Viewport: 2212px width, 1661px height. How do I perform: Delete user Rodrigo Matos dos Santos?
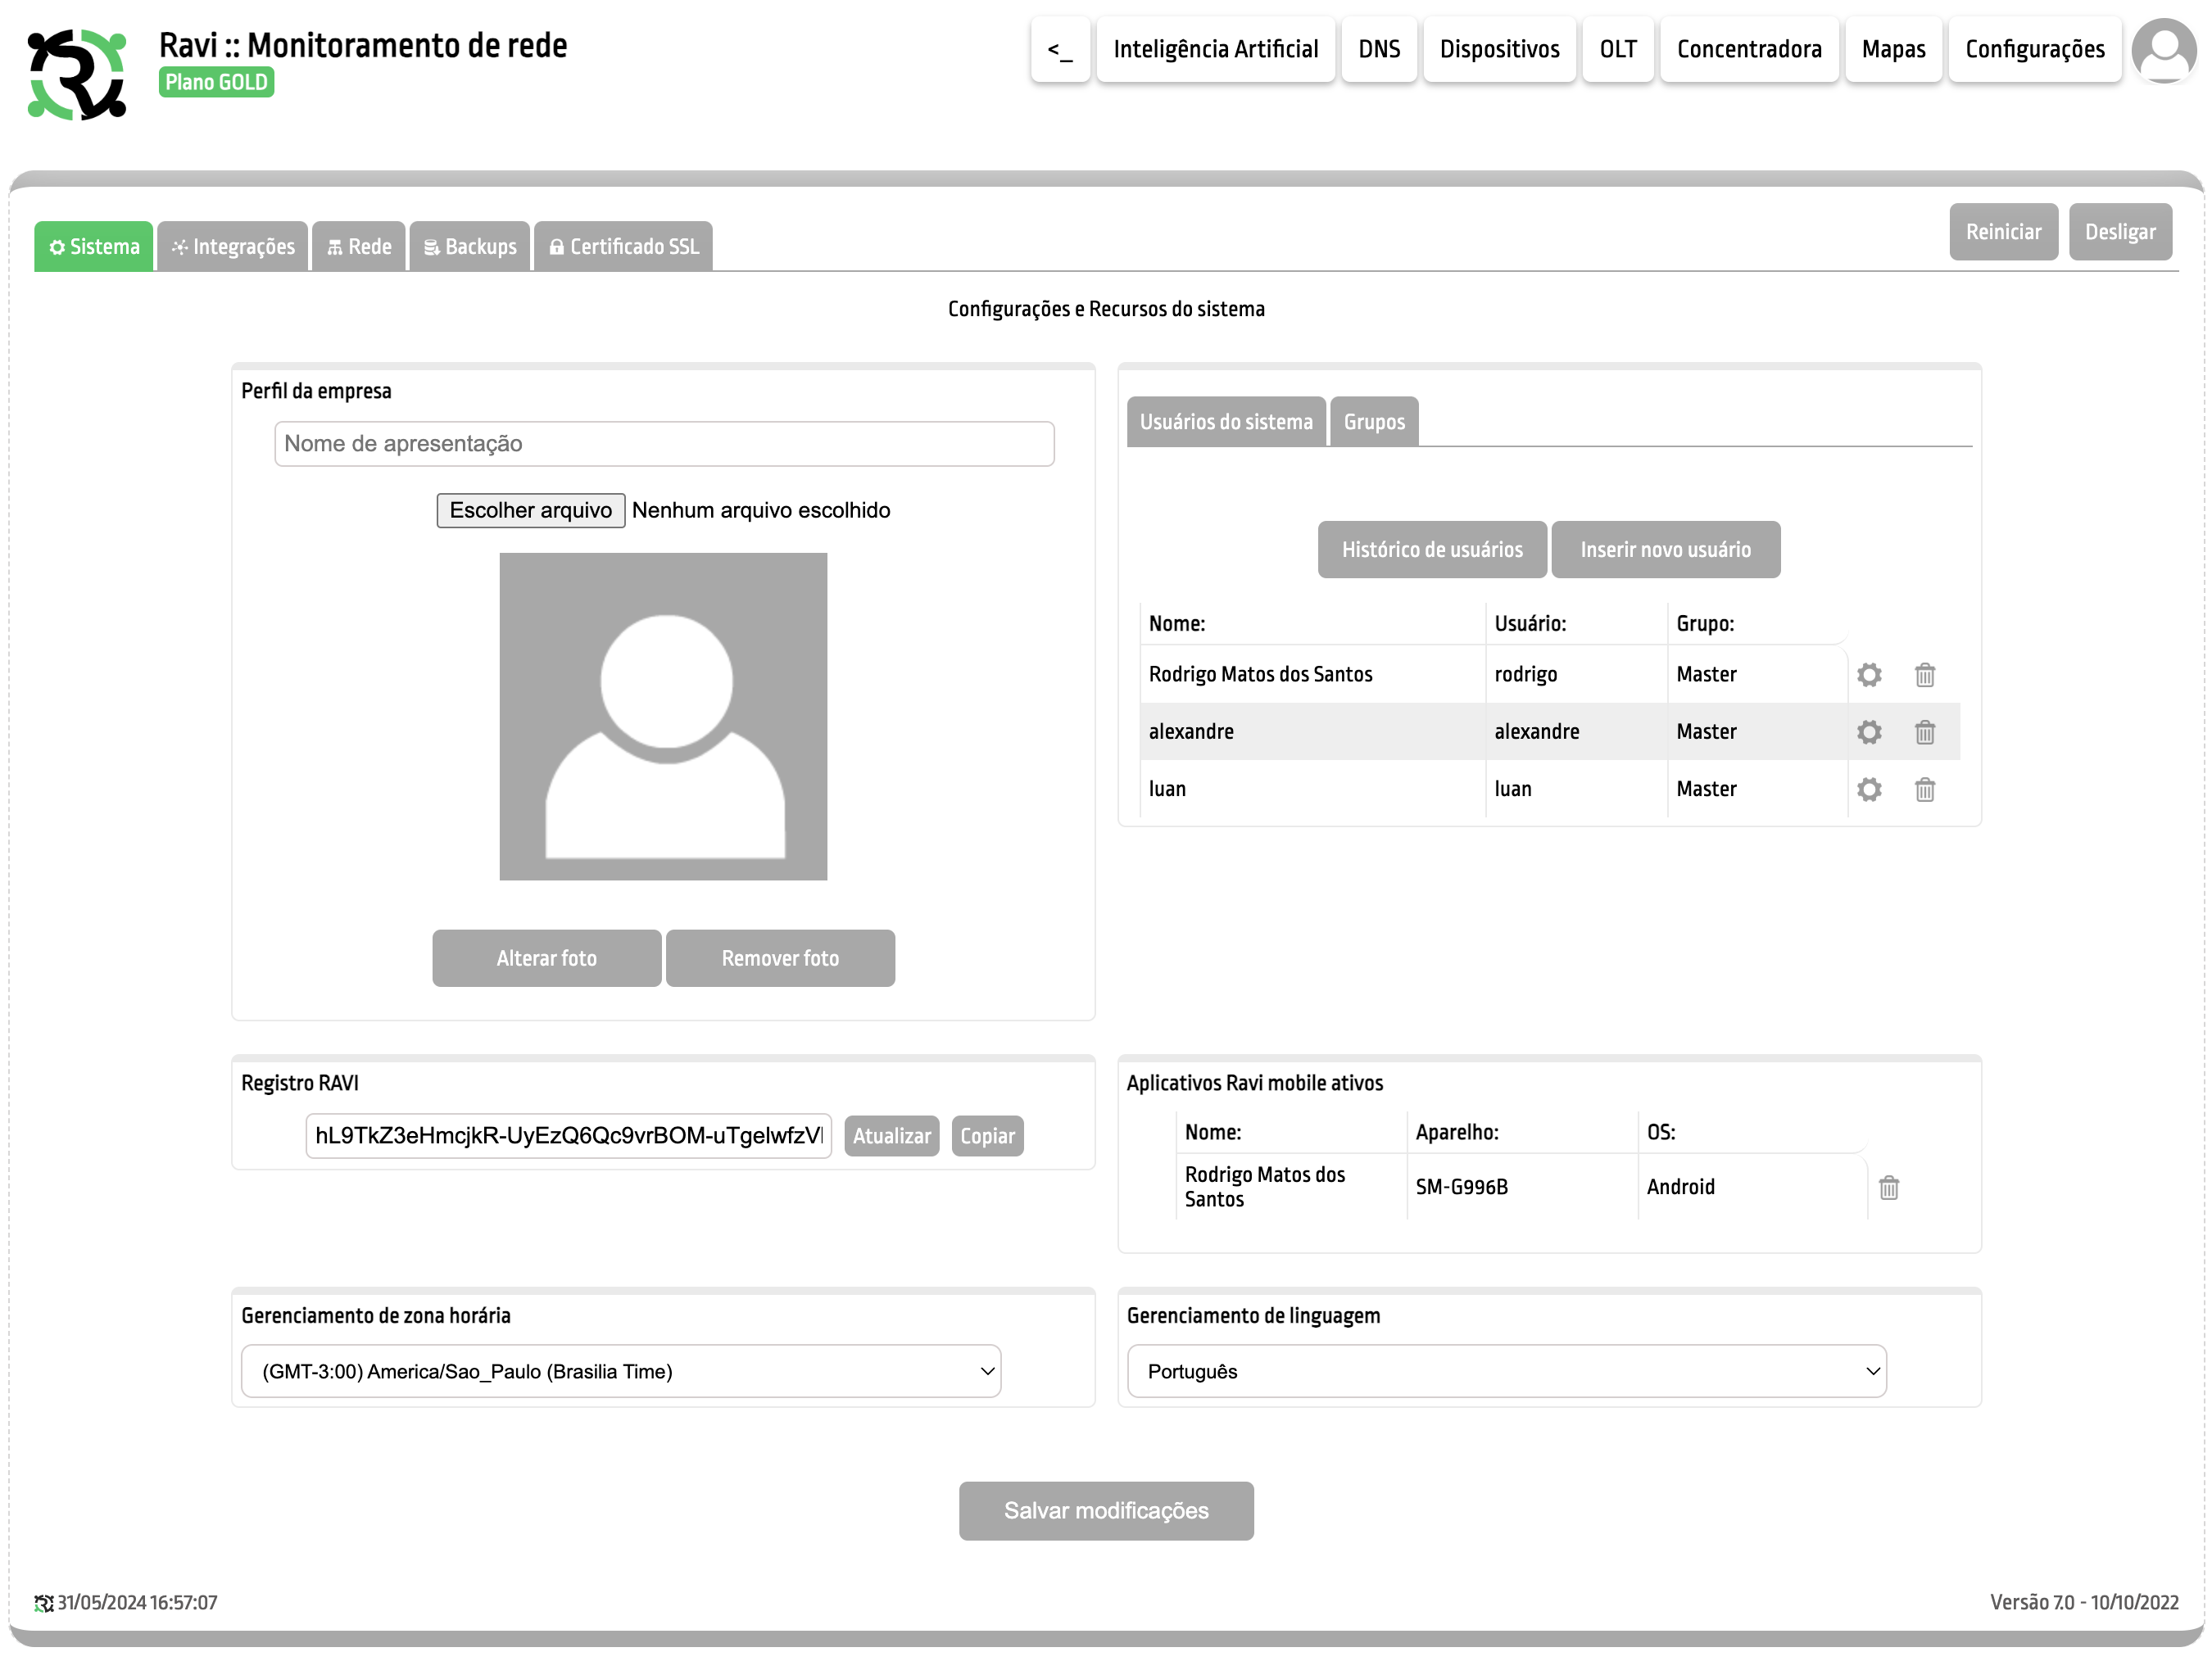[1924, 675]
